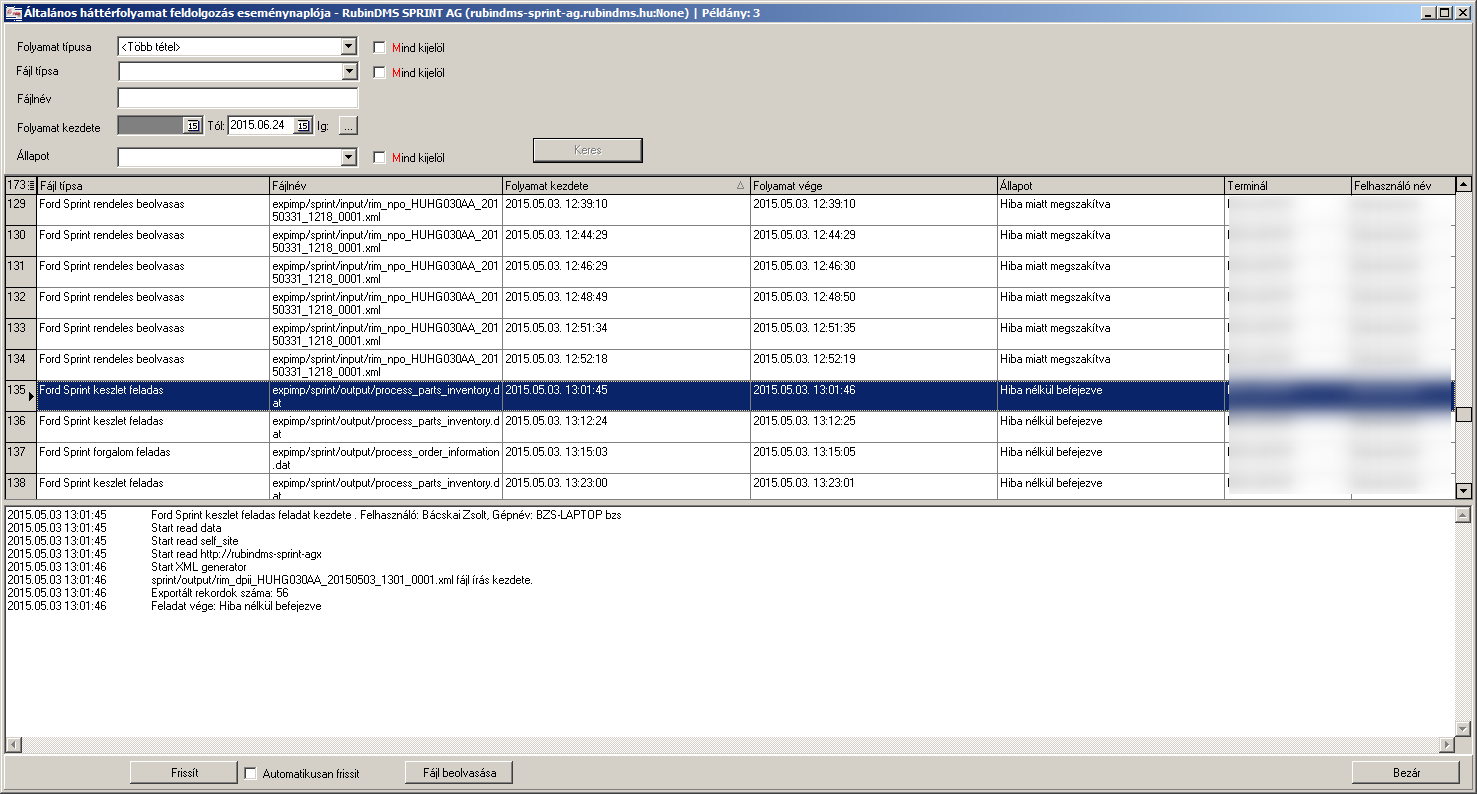Click log pane scroll down arrow
1477x794 pixels.
[1463, 729]
